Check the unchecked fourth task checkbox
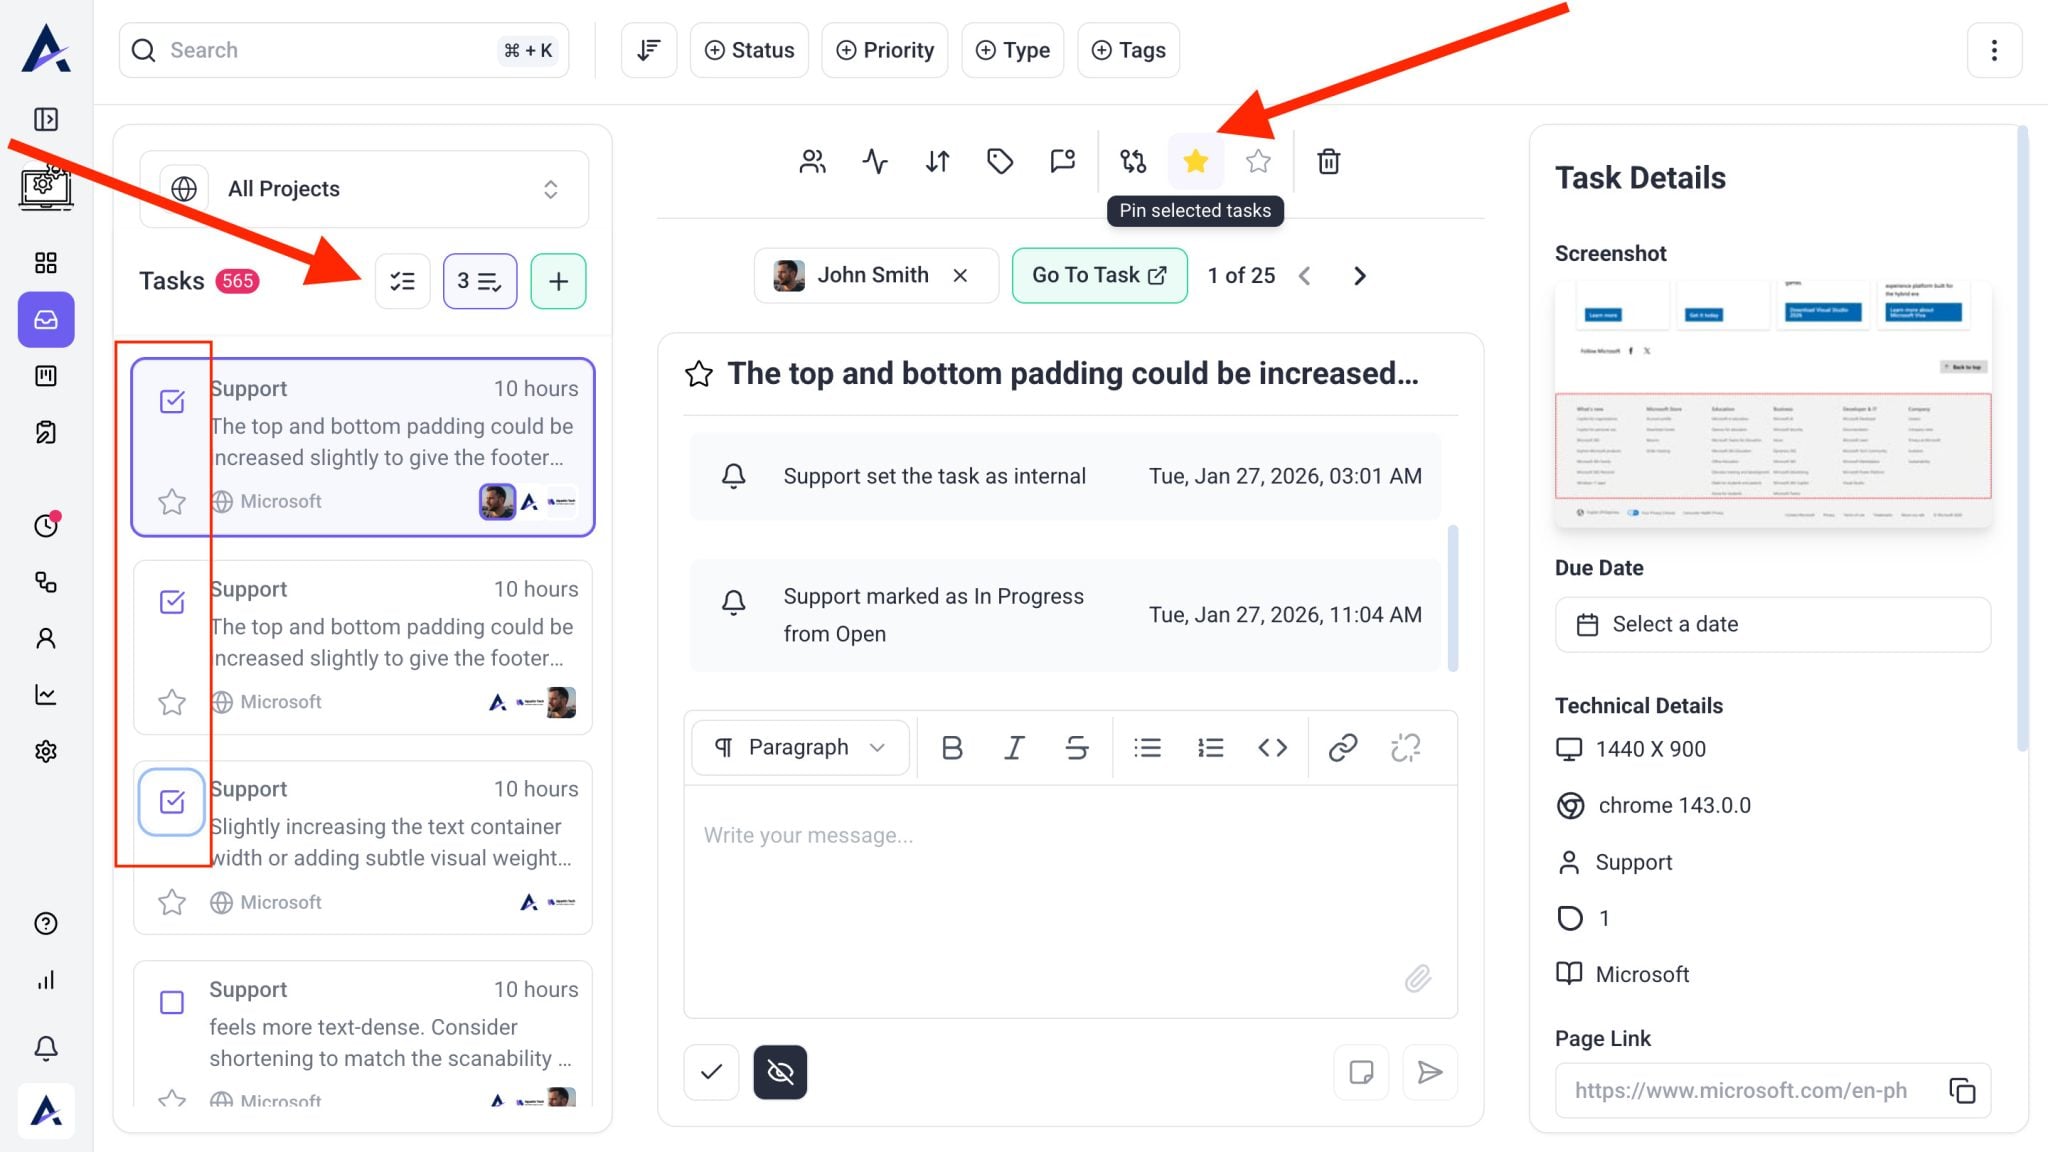 (x=172, y=1002)
